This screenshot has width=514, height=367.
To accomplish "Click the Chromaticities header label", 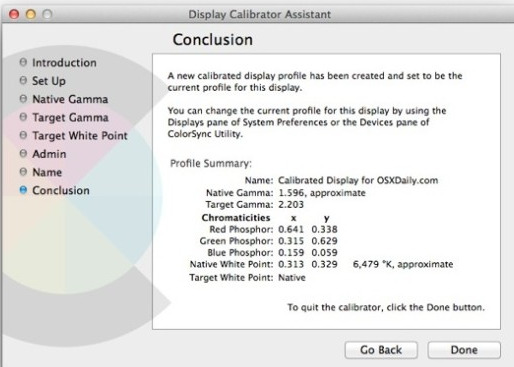I will [236, 218].
